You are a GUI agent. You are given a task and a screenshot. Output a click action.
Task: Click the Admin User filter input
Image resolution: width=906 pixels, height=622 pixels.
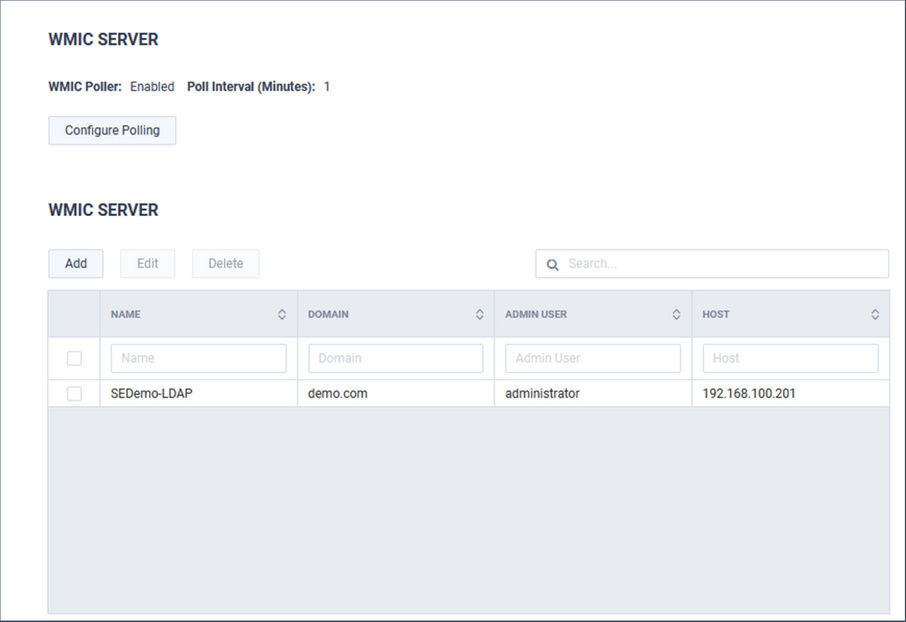[x=593, y=358]
